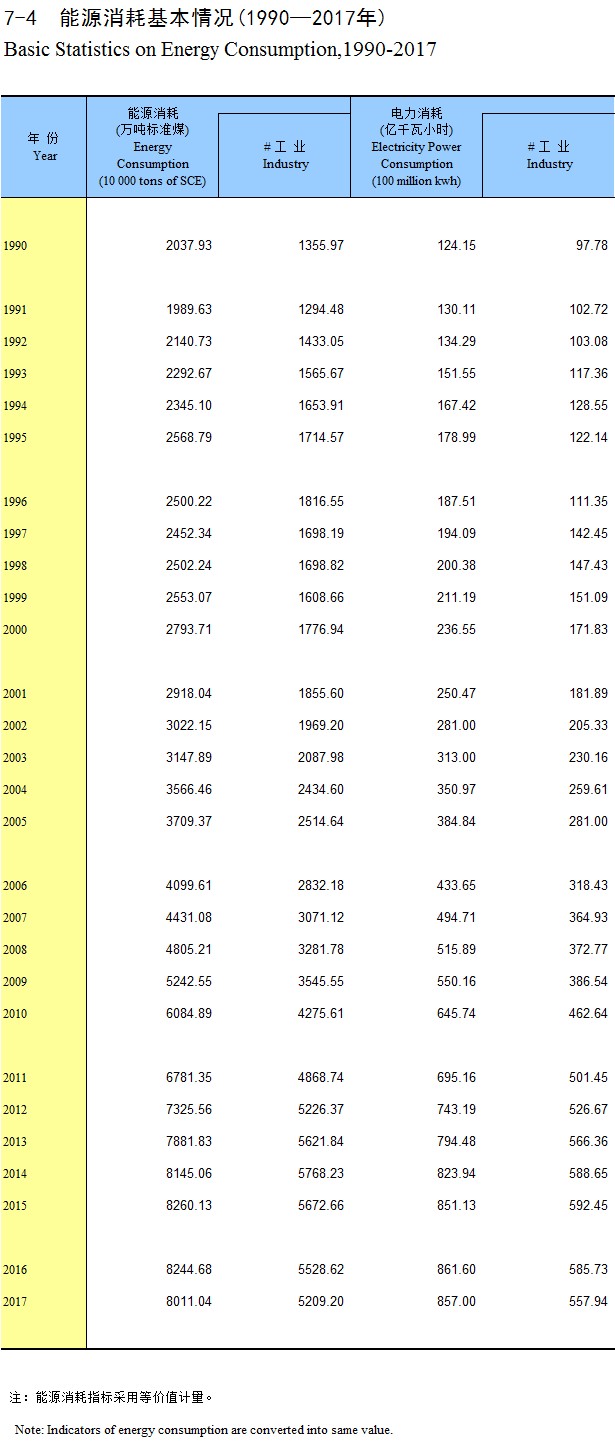
Task: Click the 2010 year row label
Action: pos(15,1014)
